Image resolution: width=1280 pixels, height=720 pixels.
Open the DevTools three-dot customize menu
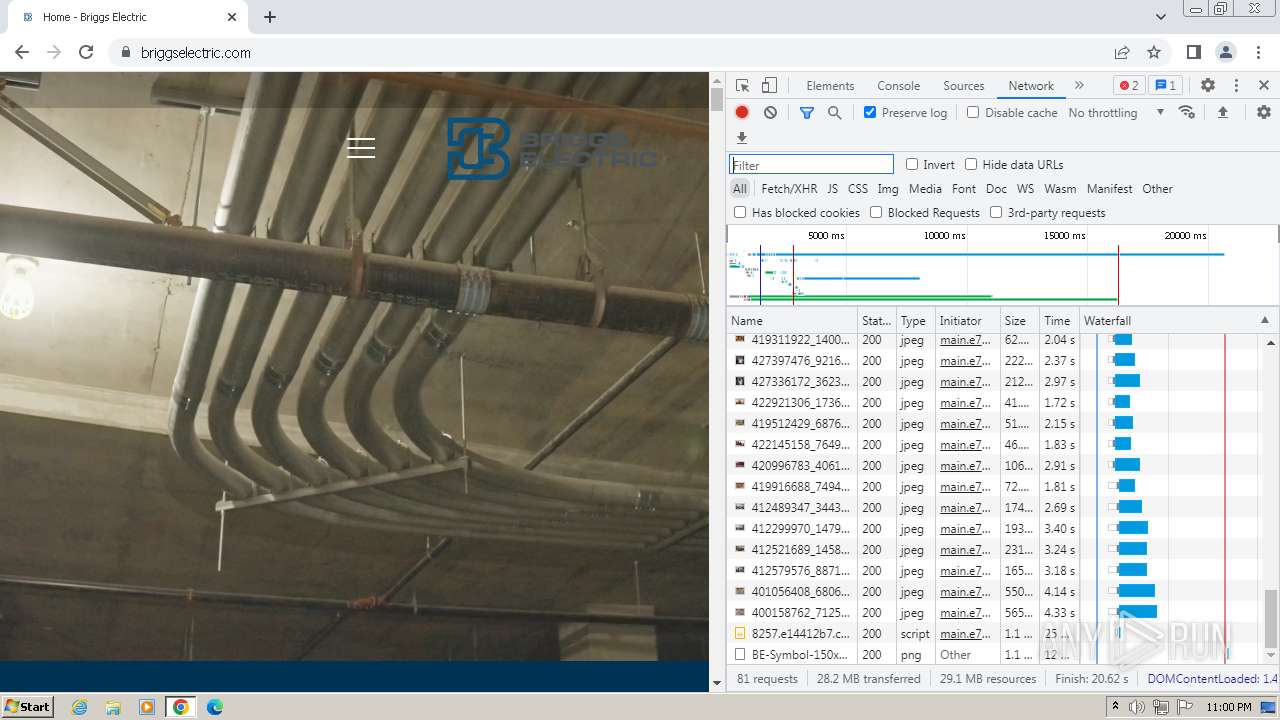pos(1236,86)
